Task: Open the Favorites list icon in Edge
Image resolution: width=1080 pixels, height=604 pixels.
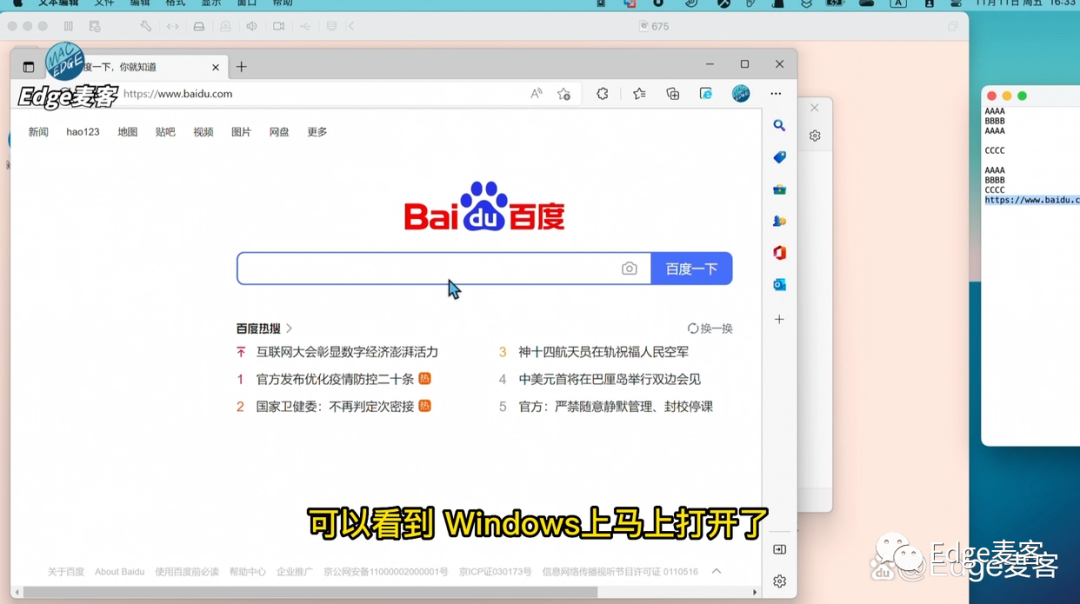Action: (639, 94)
